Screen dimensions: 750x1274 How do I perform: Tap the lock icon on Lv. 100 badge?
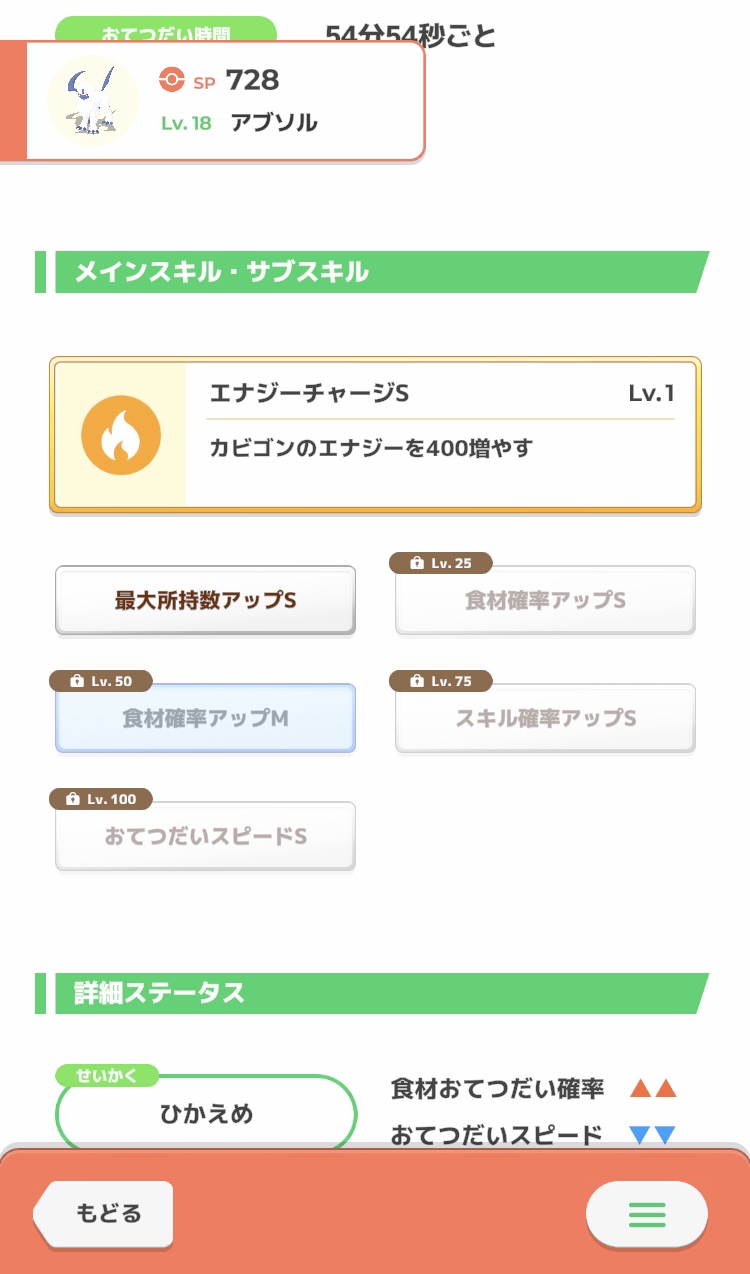point(73,800)
